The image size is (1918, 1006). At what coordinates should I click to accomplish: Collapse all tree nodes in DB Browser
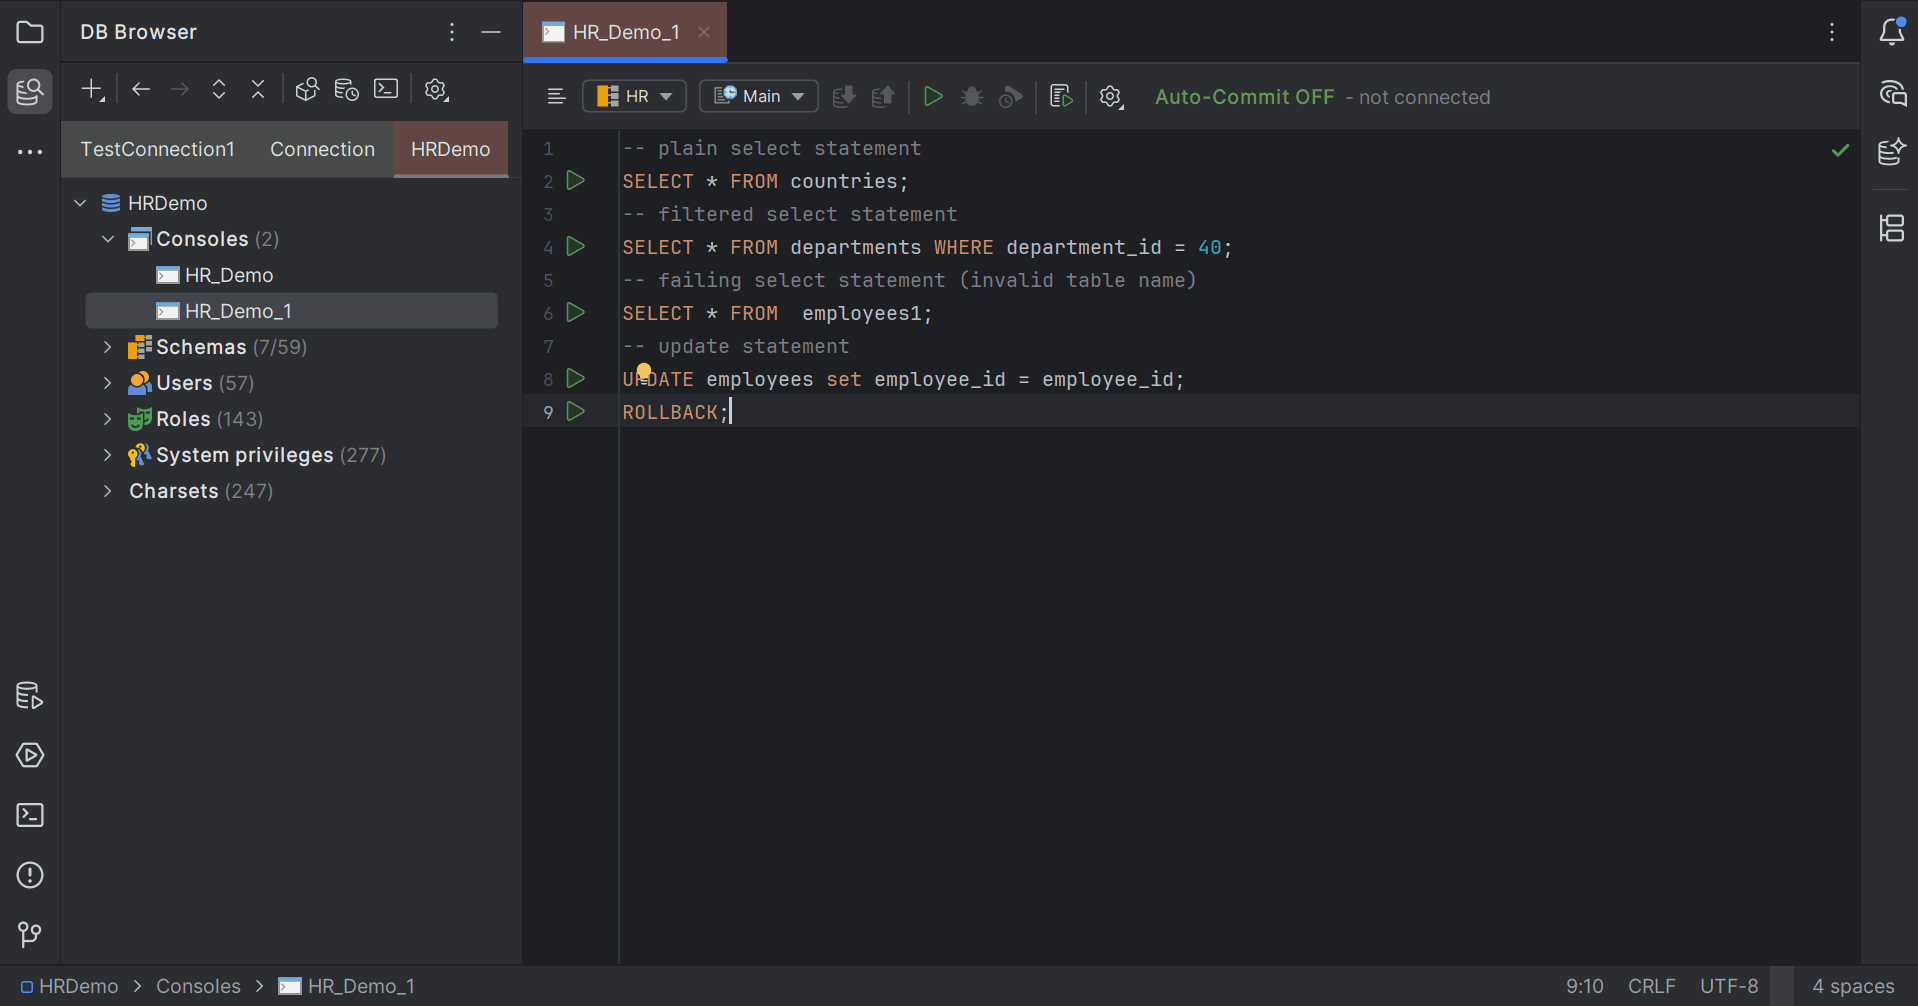point(257,89)
